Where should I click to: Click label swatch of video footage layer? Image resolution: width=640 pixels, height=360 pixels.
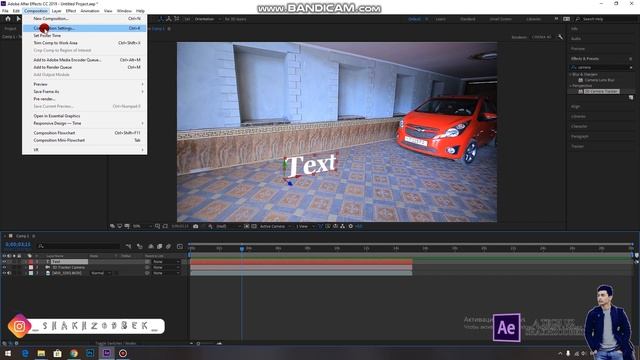[31, 273]
